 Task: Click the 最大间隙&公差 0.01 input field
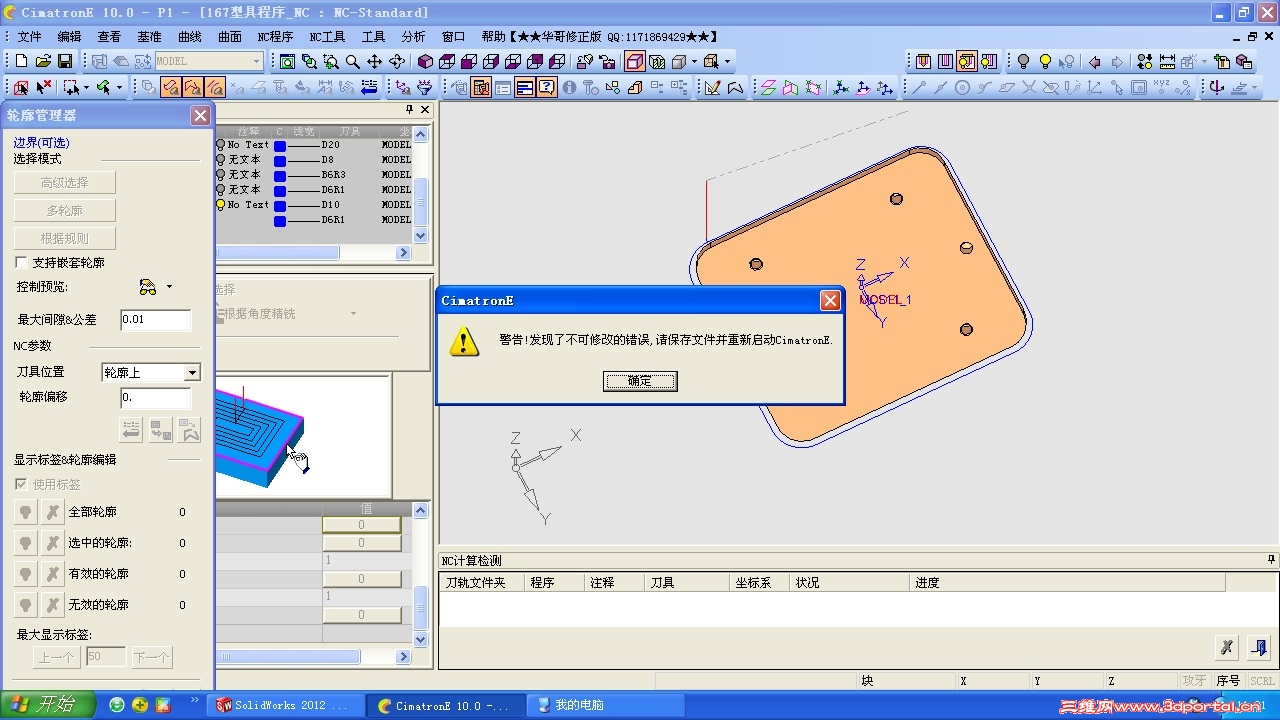tap(155, 320)
